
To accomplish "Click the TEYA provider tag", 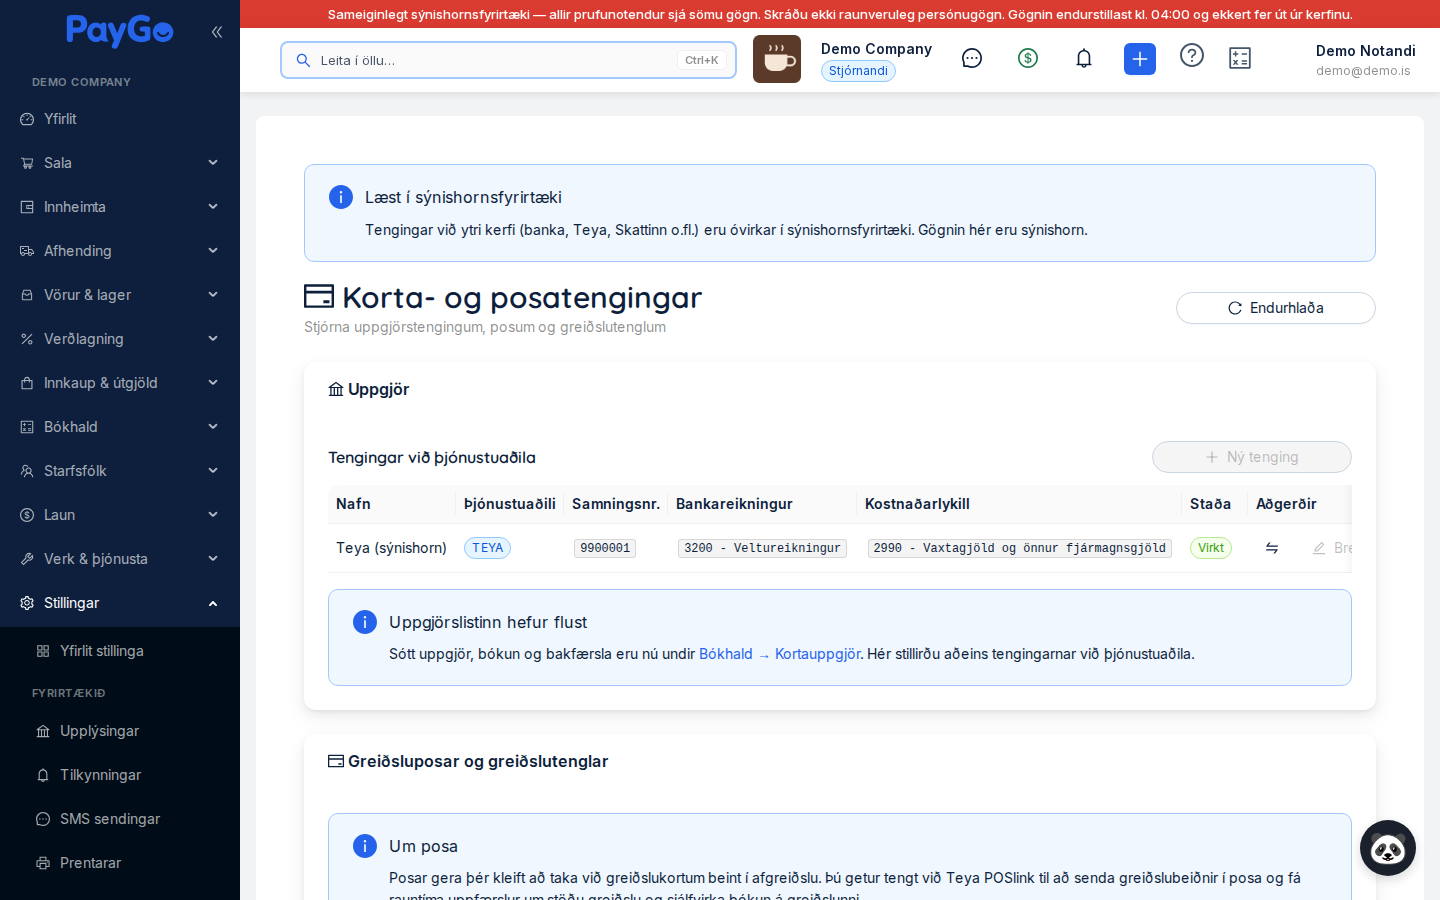I will (488, 548).
